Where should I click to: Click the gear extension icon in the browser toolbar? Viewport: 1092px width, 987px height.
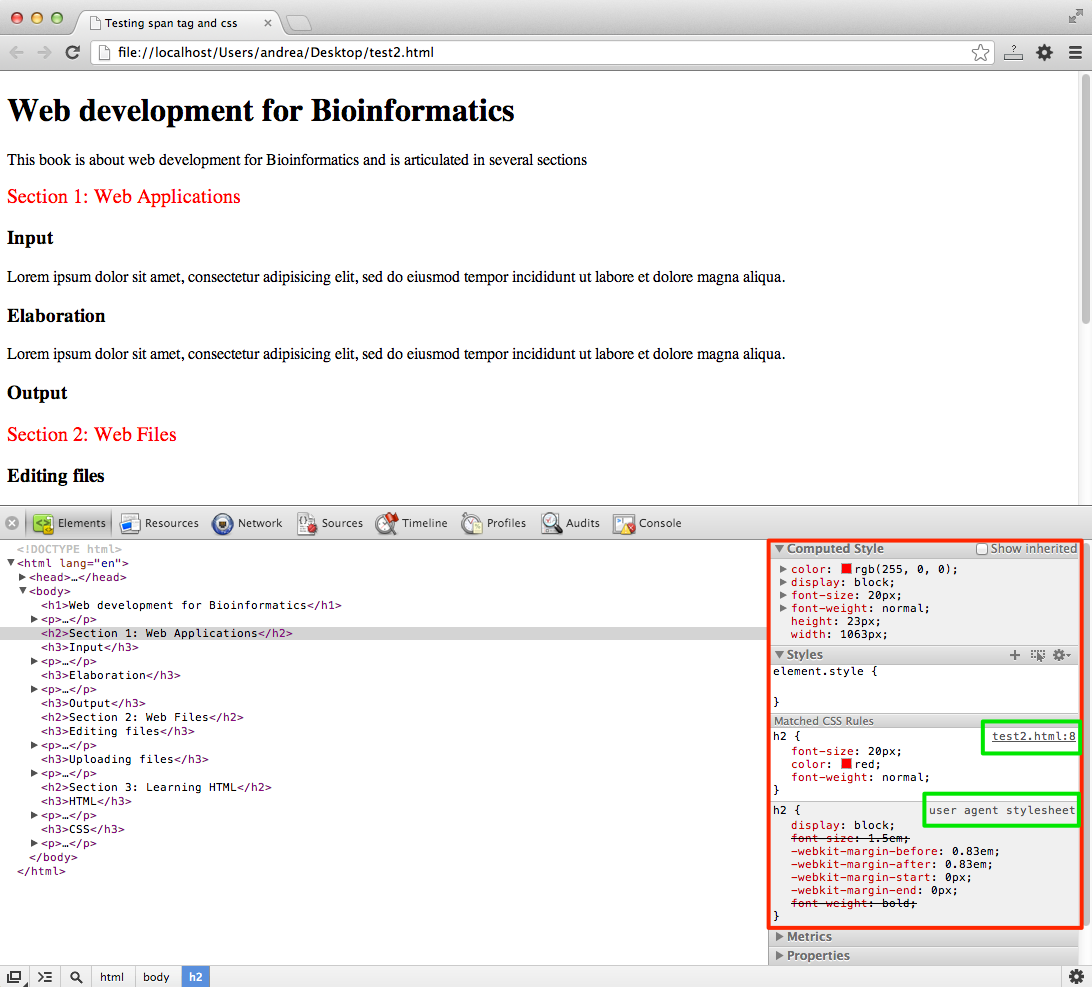tap(1044, 52)
